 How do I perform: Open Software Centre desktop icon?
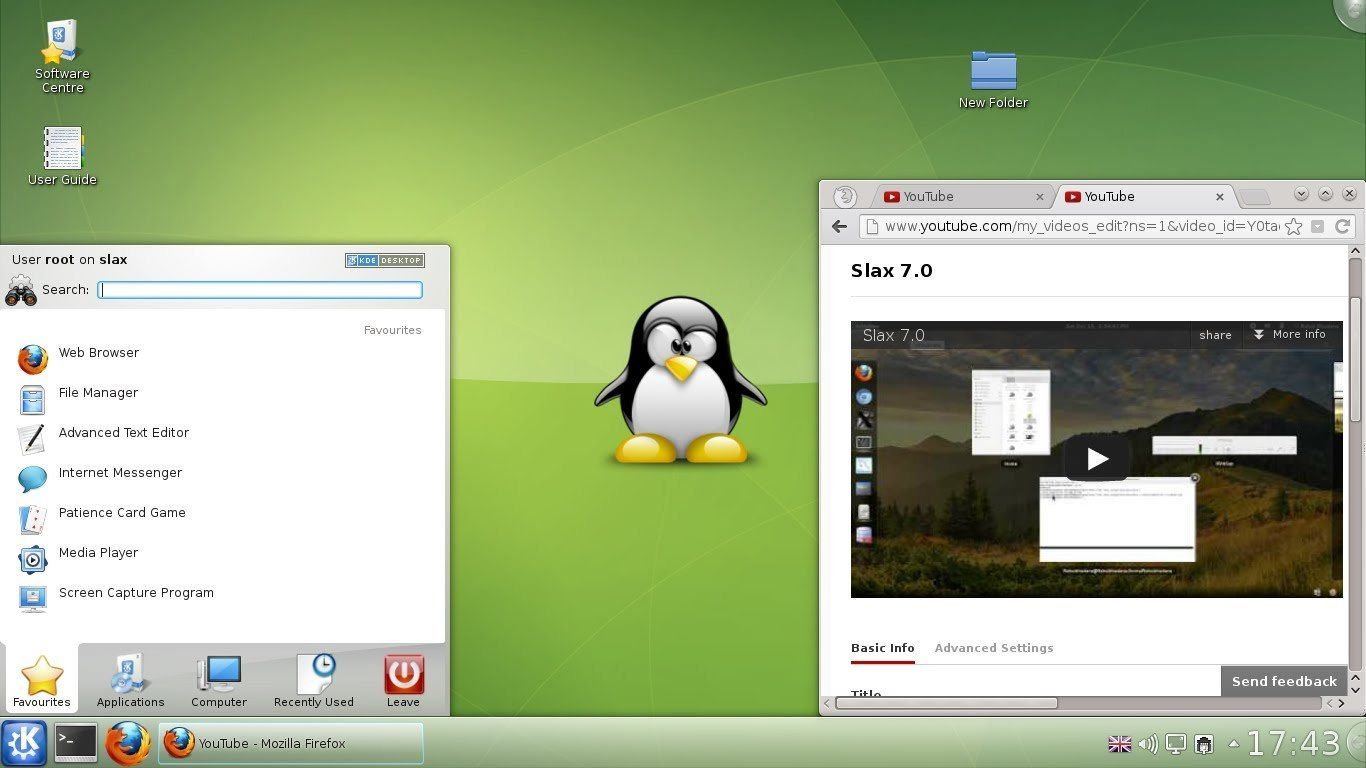click(x=62, y=56)
